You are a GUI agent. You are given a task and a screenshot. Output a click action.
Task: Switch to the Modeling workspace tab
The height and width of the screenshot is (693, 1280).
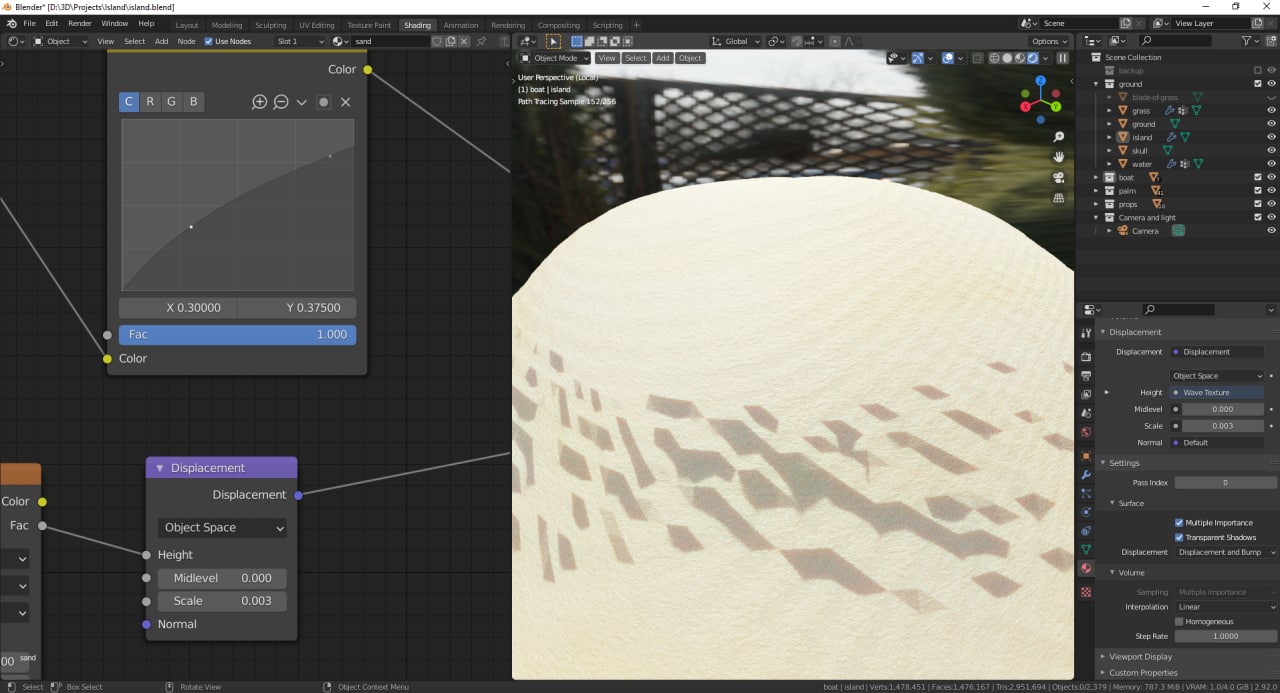(227, 25)
